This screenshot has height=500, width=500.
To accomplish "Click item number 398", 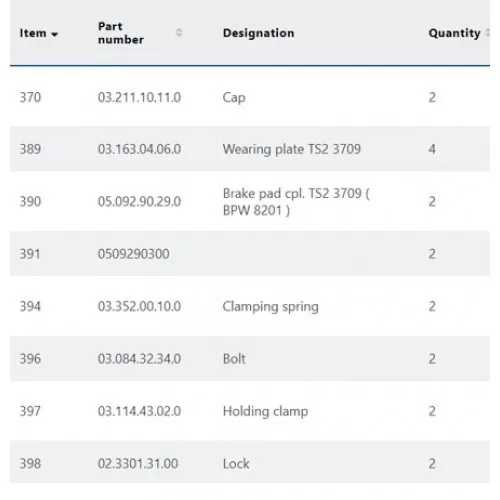I will click(x=30, y=464).
